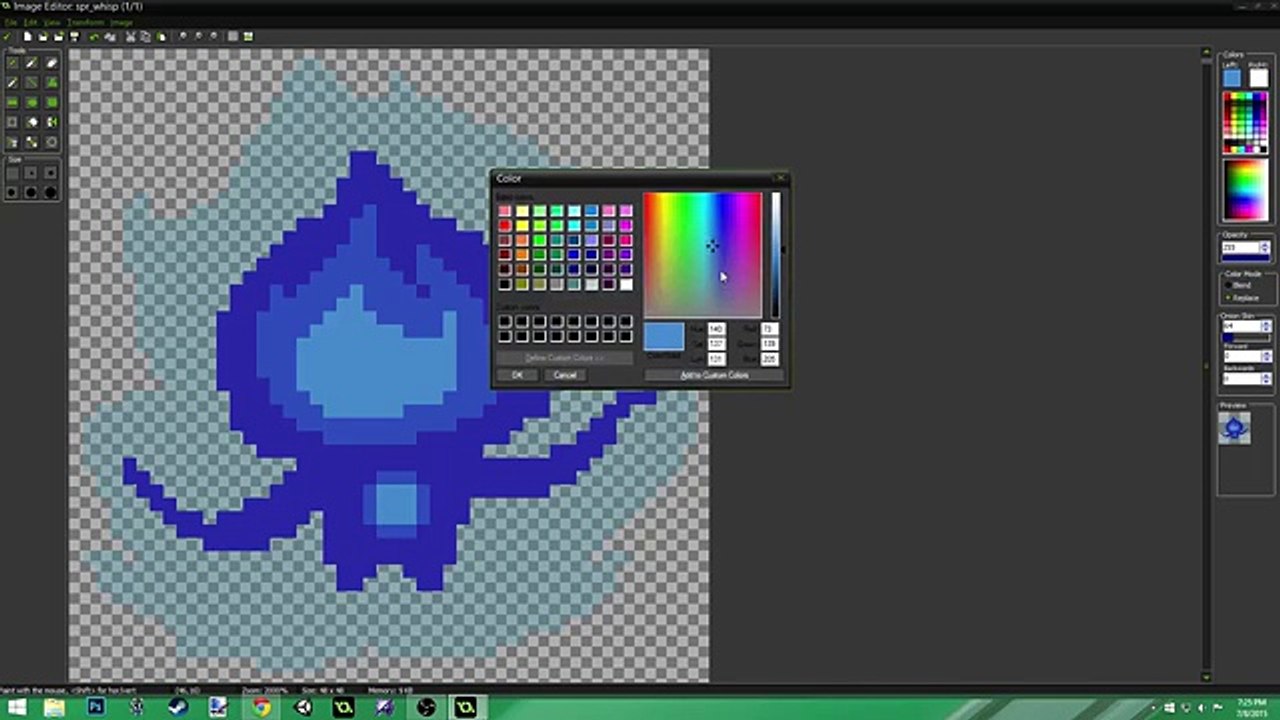Click the Onion Skin value field

1241,326
